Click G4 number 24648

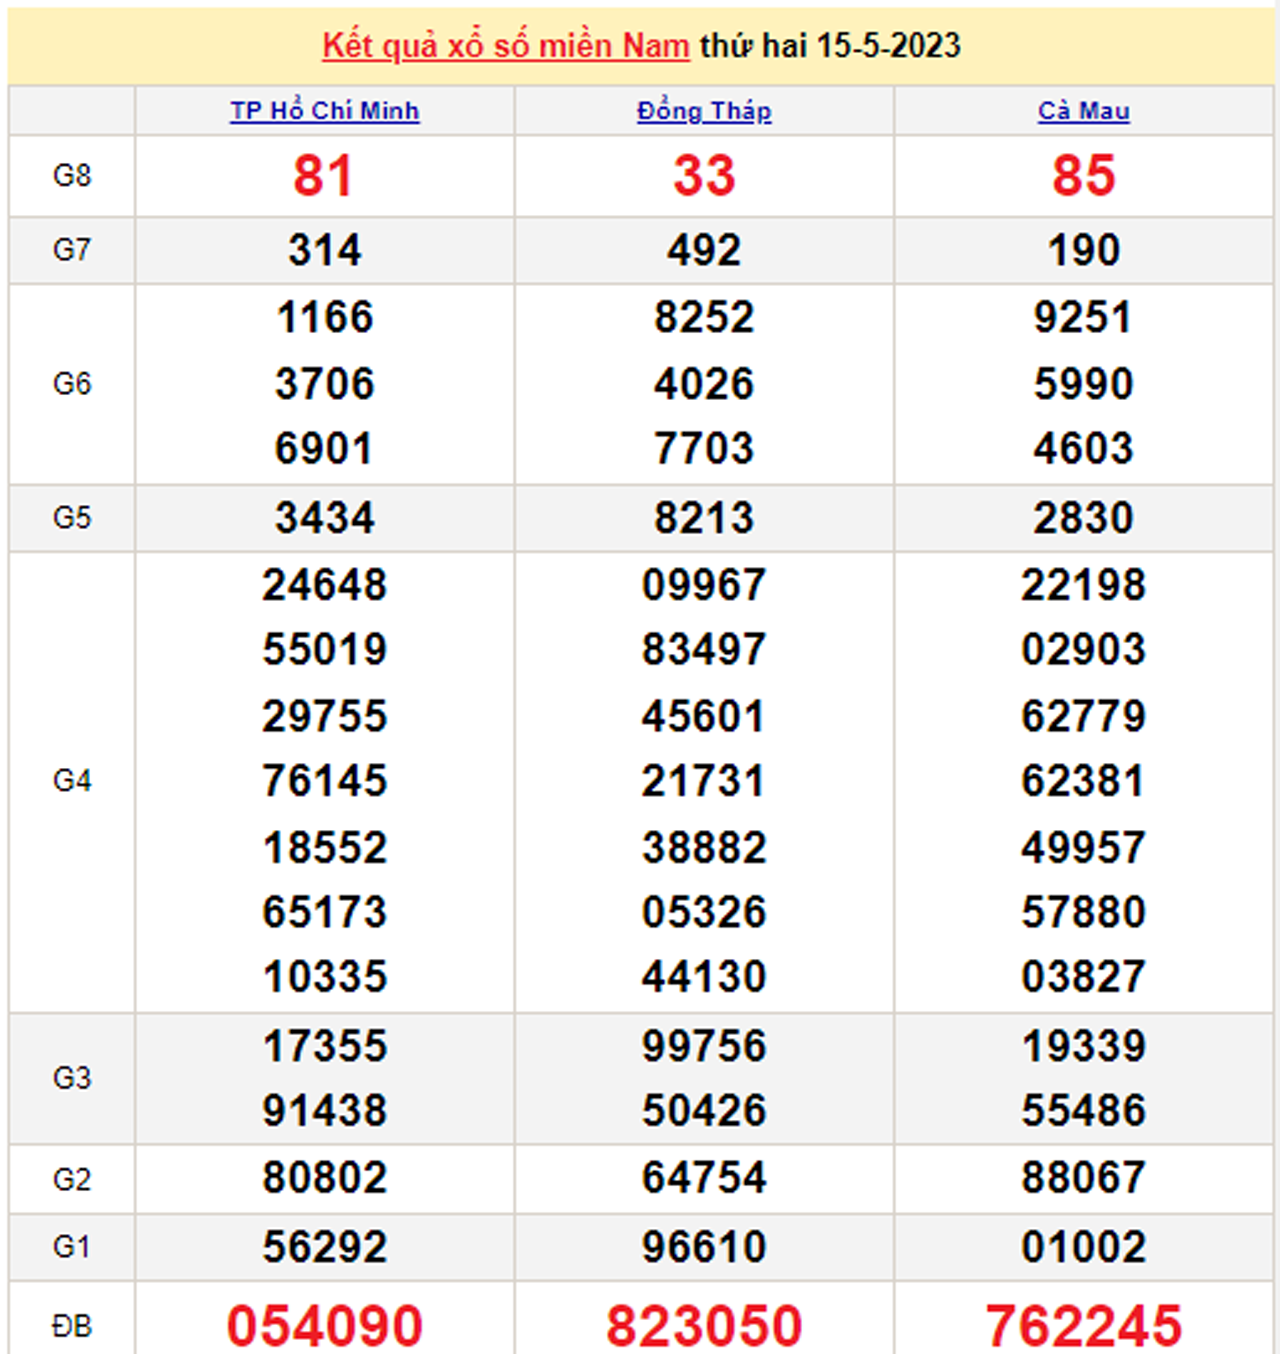324,585
